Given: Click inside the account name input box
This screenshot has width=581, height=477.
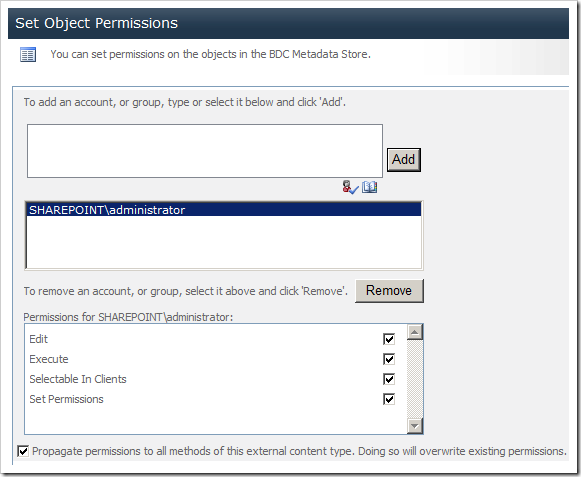Looking at the screenshot, I should pos(205,151).
